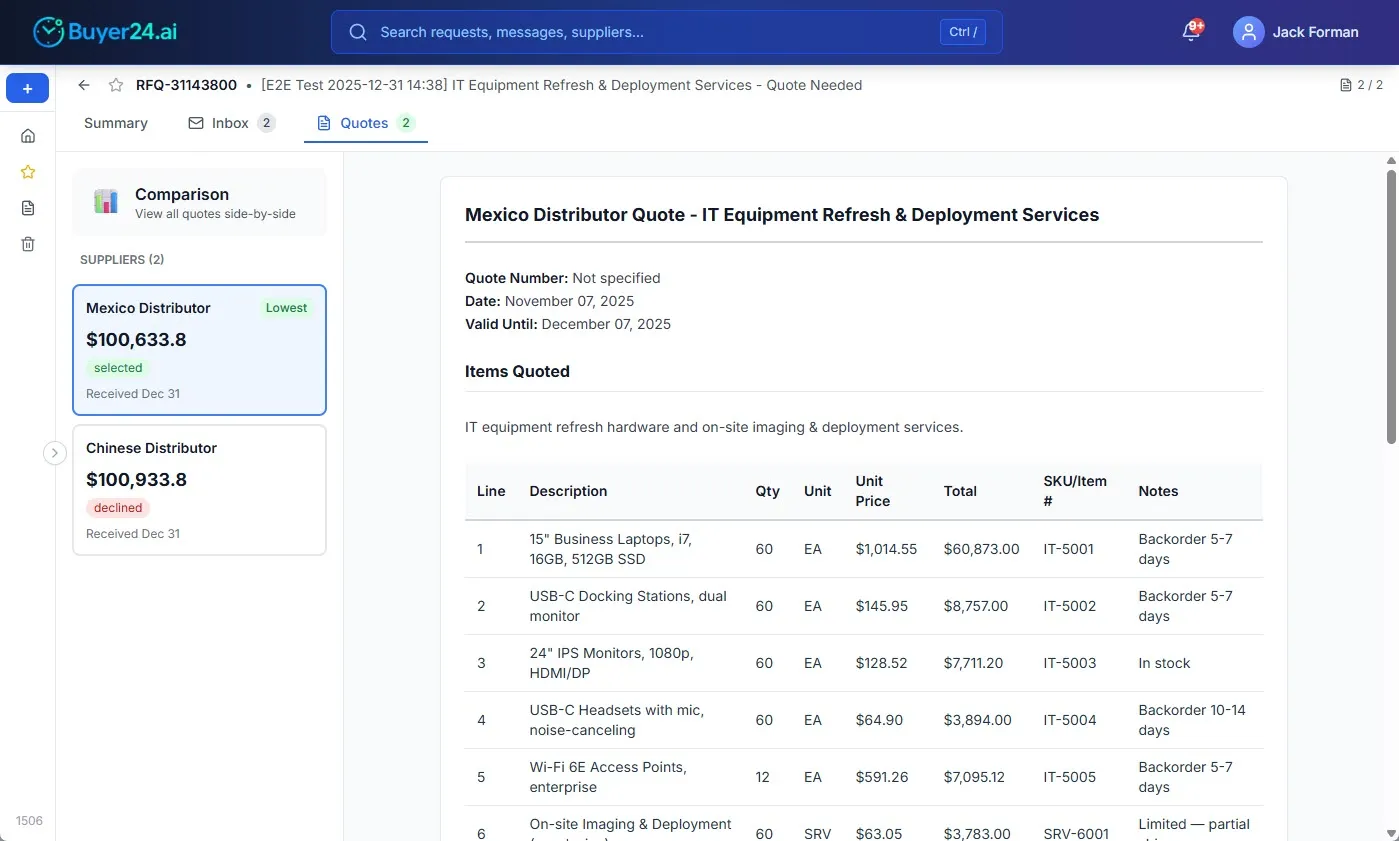The image size is (1399, 841).
Task: Expand the collapsed side panel chevron
Action: [x=55, y=453]
